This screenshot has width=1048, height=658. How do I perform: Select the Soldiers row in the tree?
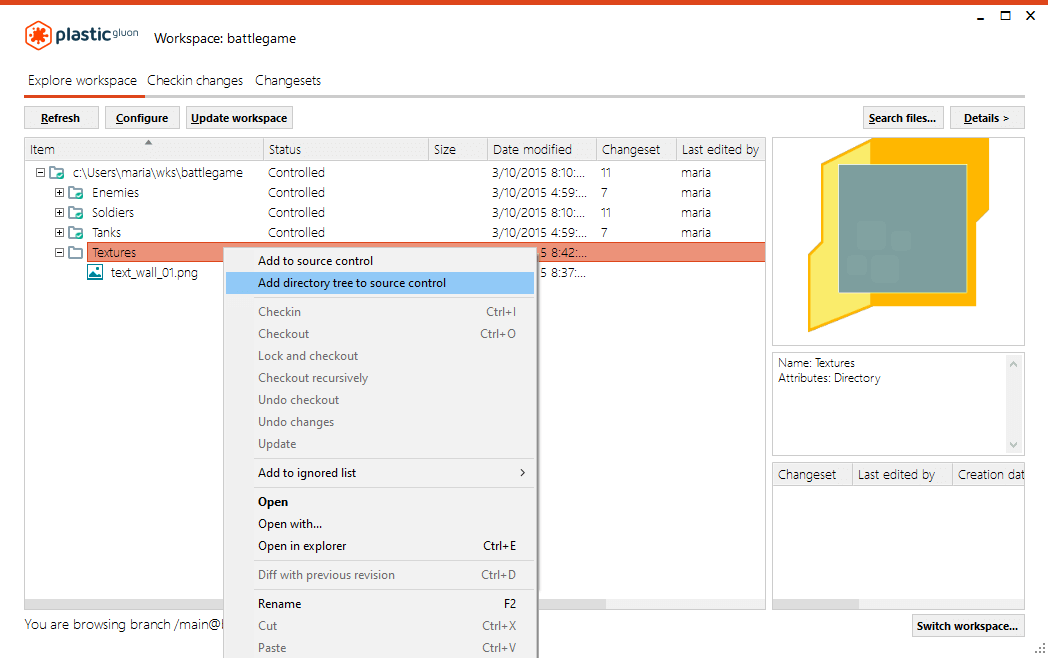coord(394,213)
